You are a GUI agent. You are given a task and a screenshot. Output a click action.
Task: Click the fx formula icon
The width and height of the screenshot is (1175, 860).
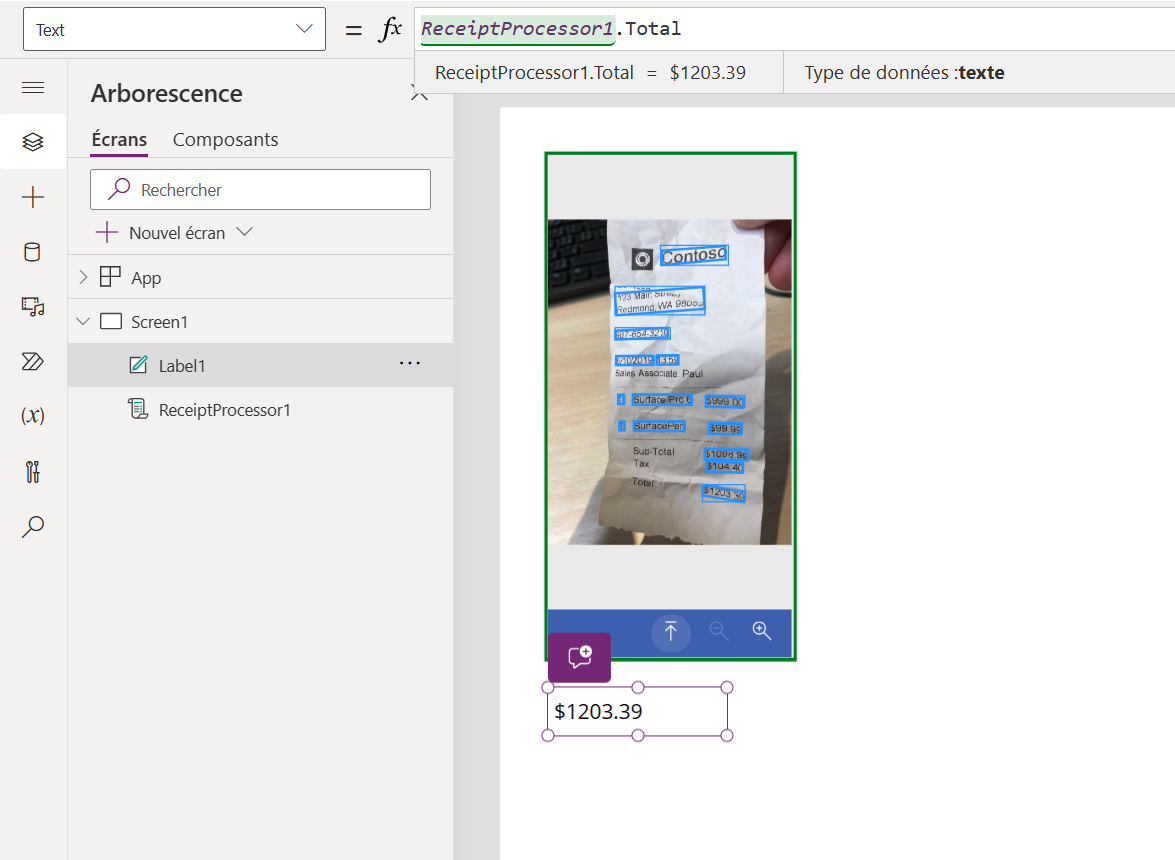click(390, 29)
